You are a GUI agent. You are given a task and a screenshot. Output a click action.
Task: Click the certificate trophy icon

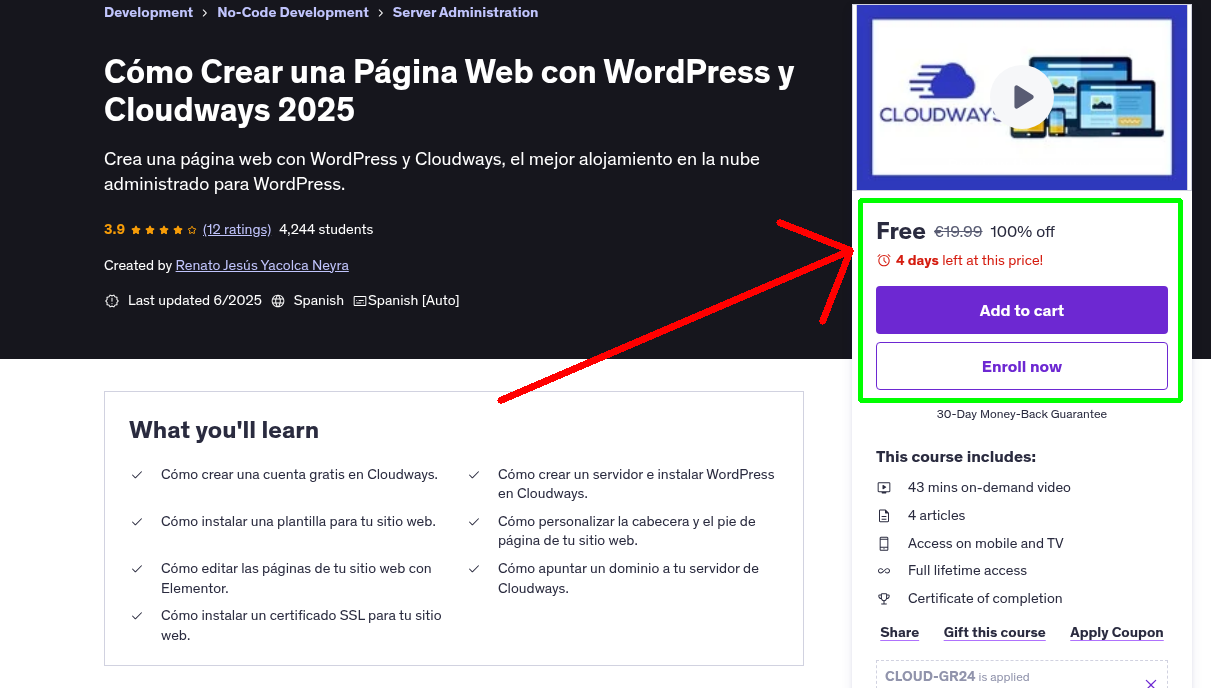(x=884, y=599)
